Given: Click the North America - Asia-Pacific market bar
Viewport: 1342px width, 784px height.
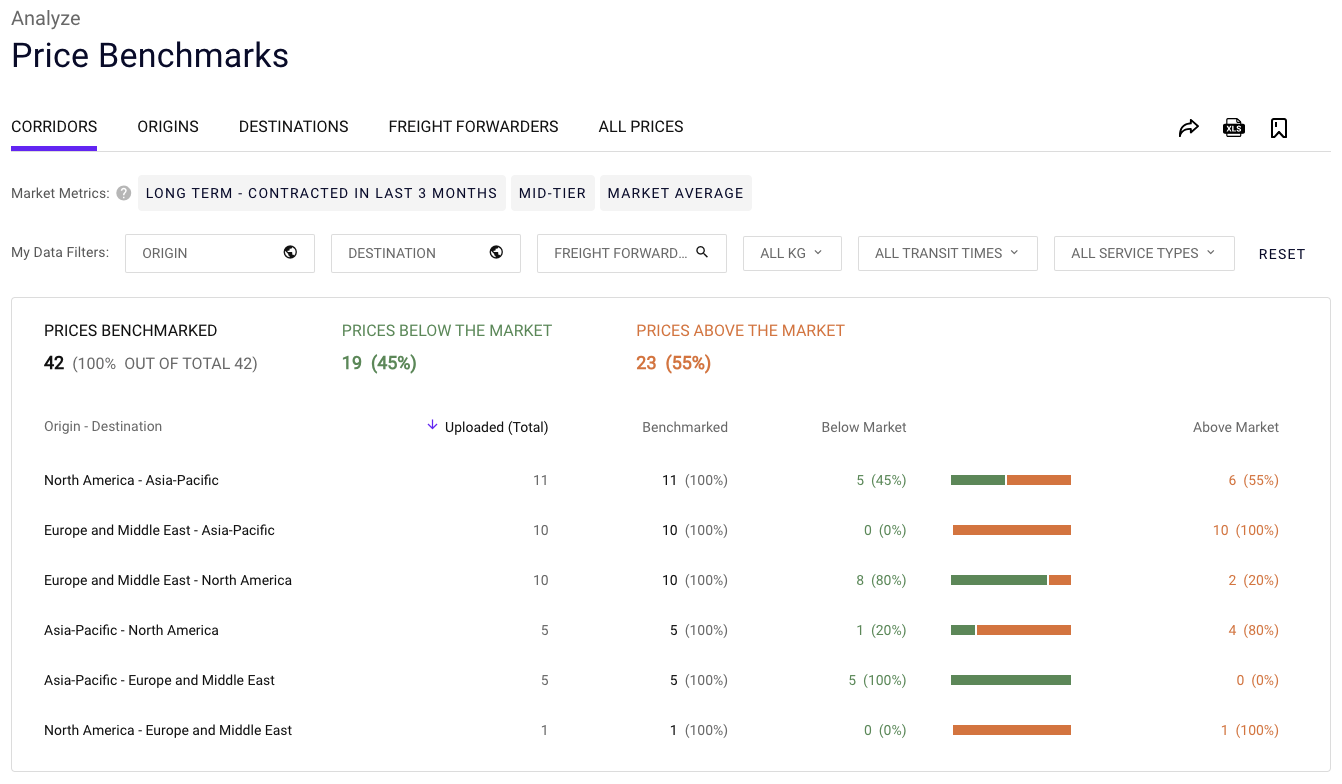Looking at the screenshot, I should tap(1011, 480).
